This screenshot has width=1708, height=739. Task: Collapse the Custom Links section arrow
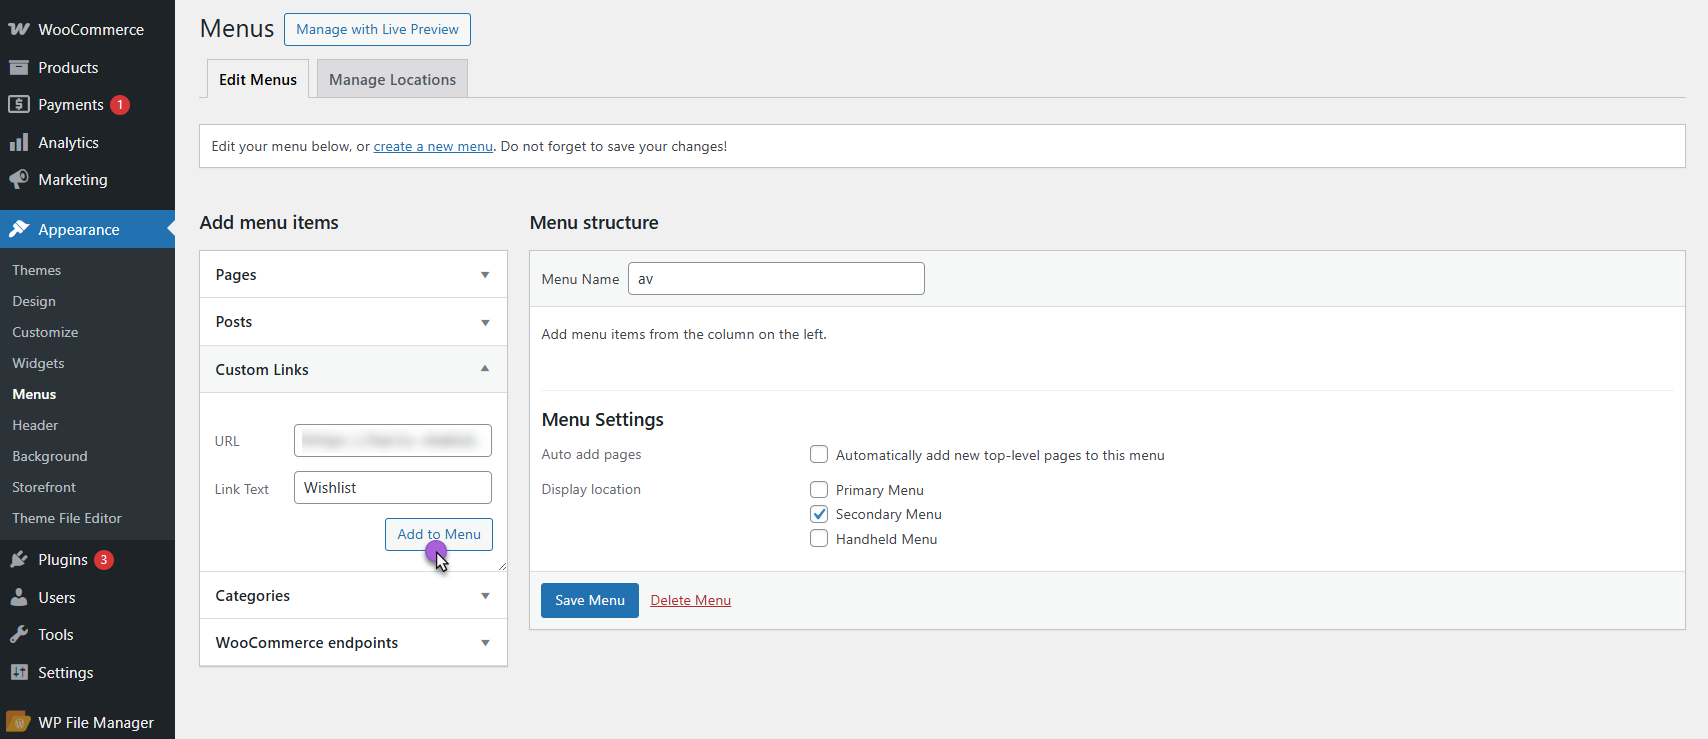[485, 369]
